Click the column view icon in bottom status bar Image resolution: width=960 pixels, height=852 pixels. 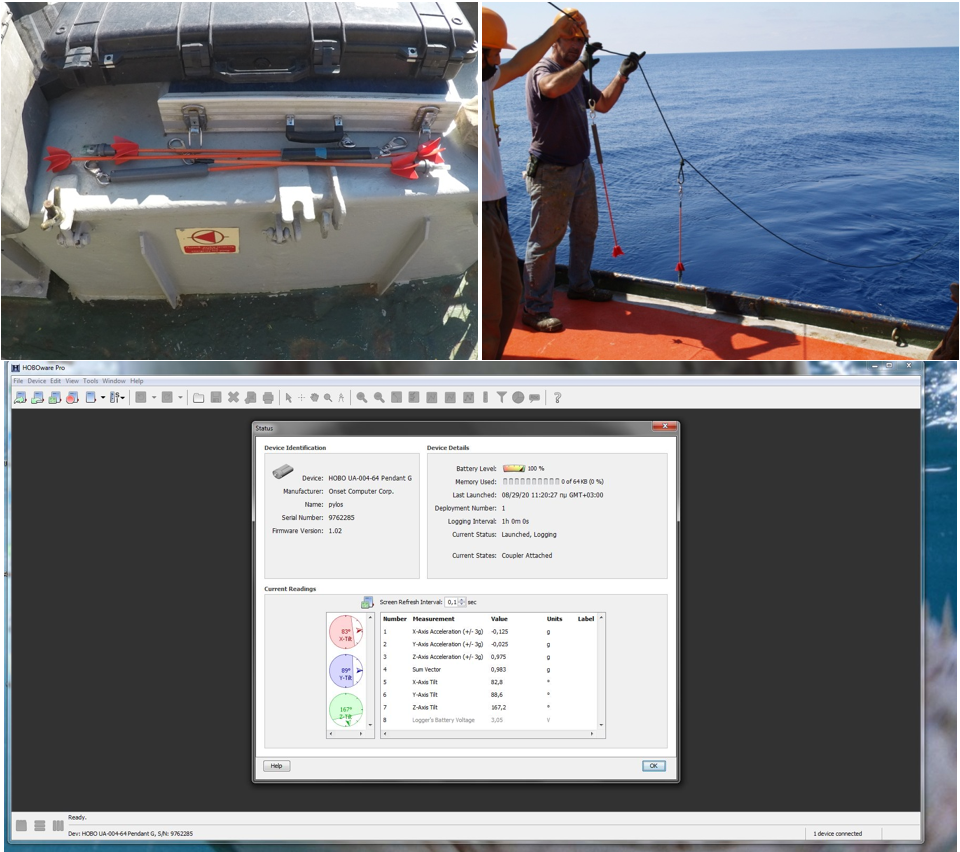(x=58, y=826)
